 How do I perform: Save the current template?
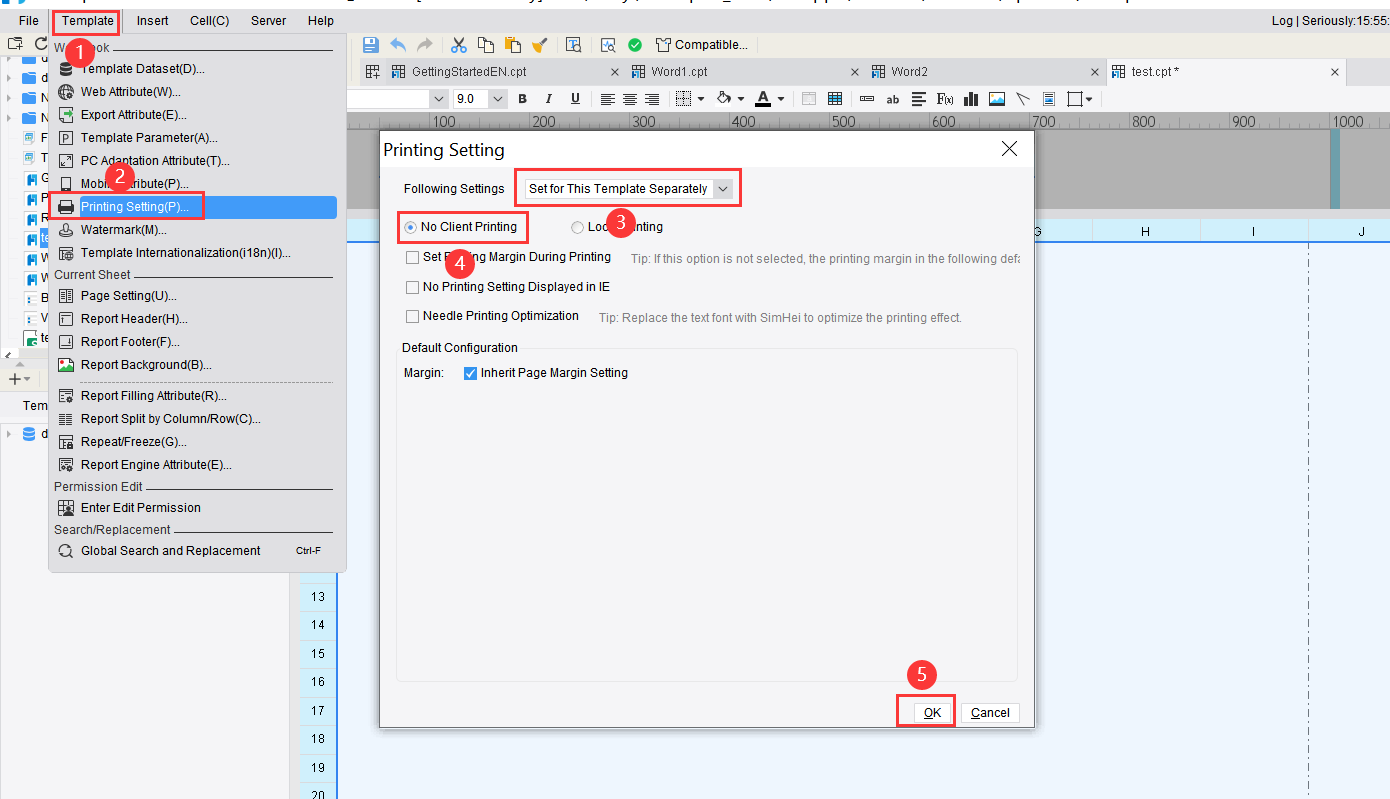coord(370,44)
